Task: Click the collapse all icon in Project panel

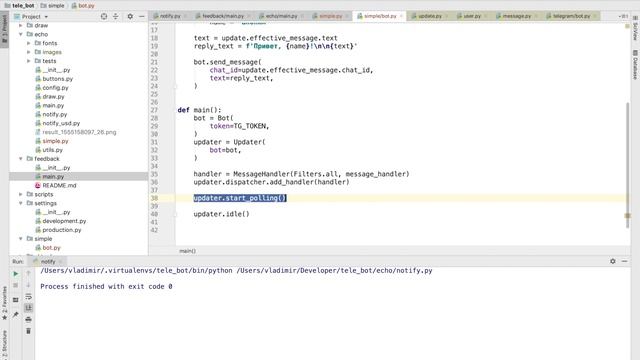Action: pos(116,16)
